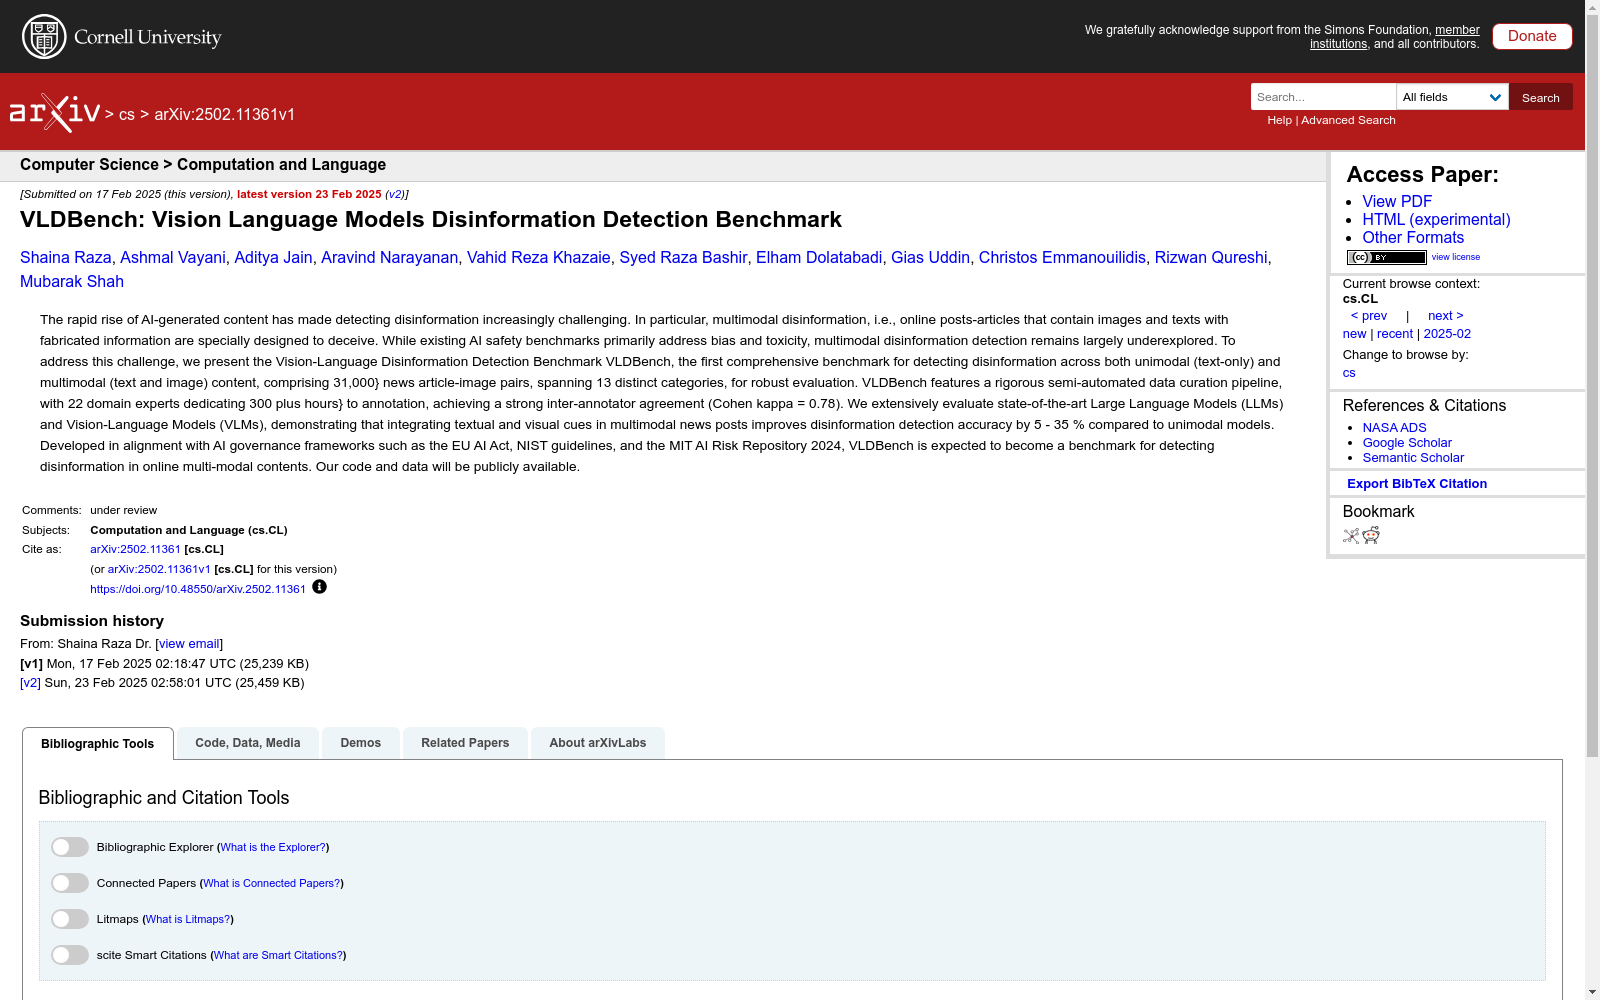Click What is Connected Papers? link
The image size is (1600, 1000).
272,883
